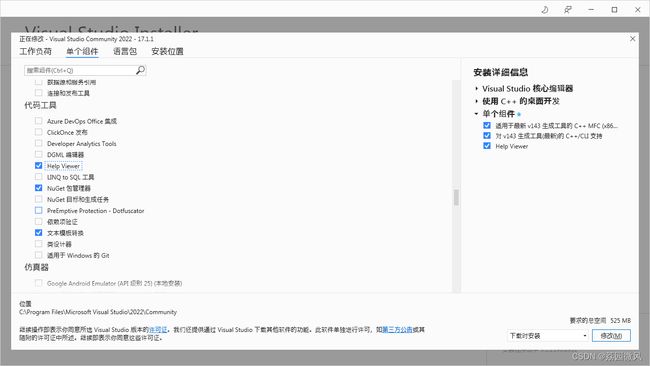Tick the ClickOnce 发布 checkbox
Screen dimensions: 650x366
[39, 132]
